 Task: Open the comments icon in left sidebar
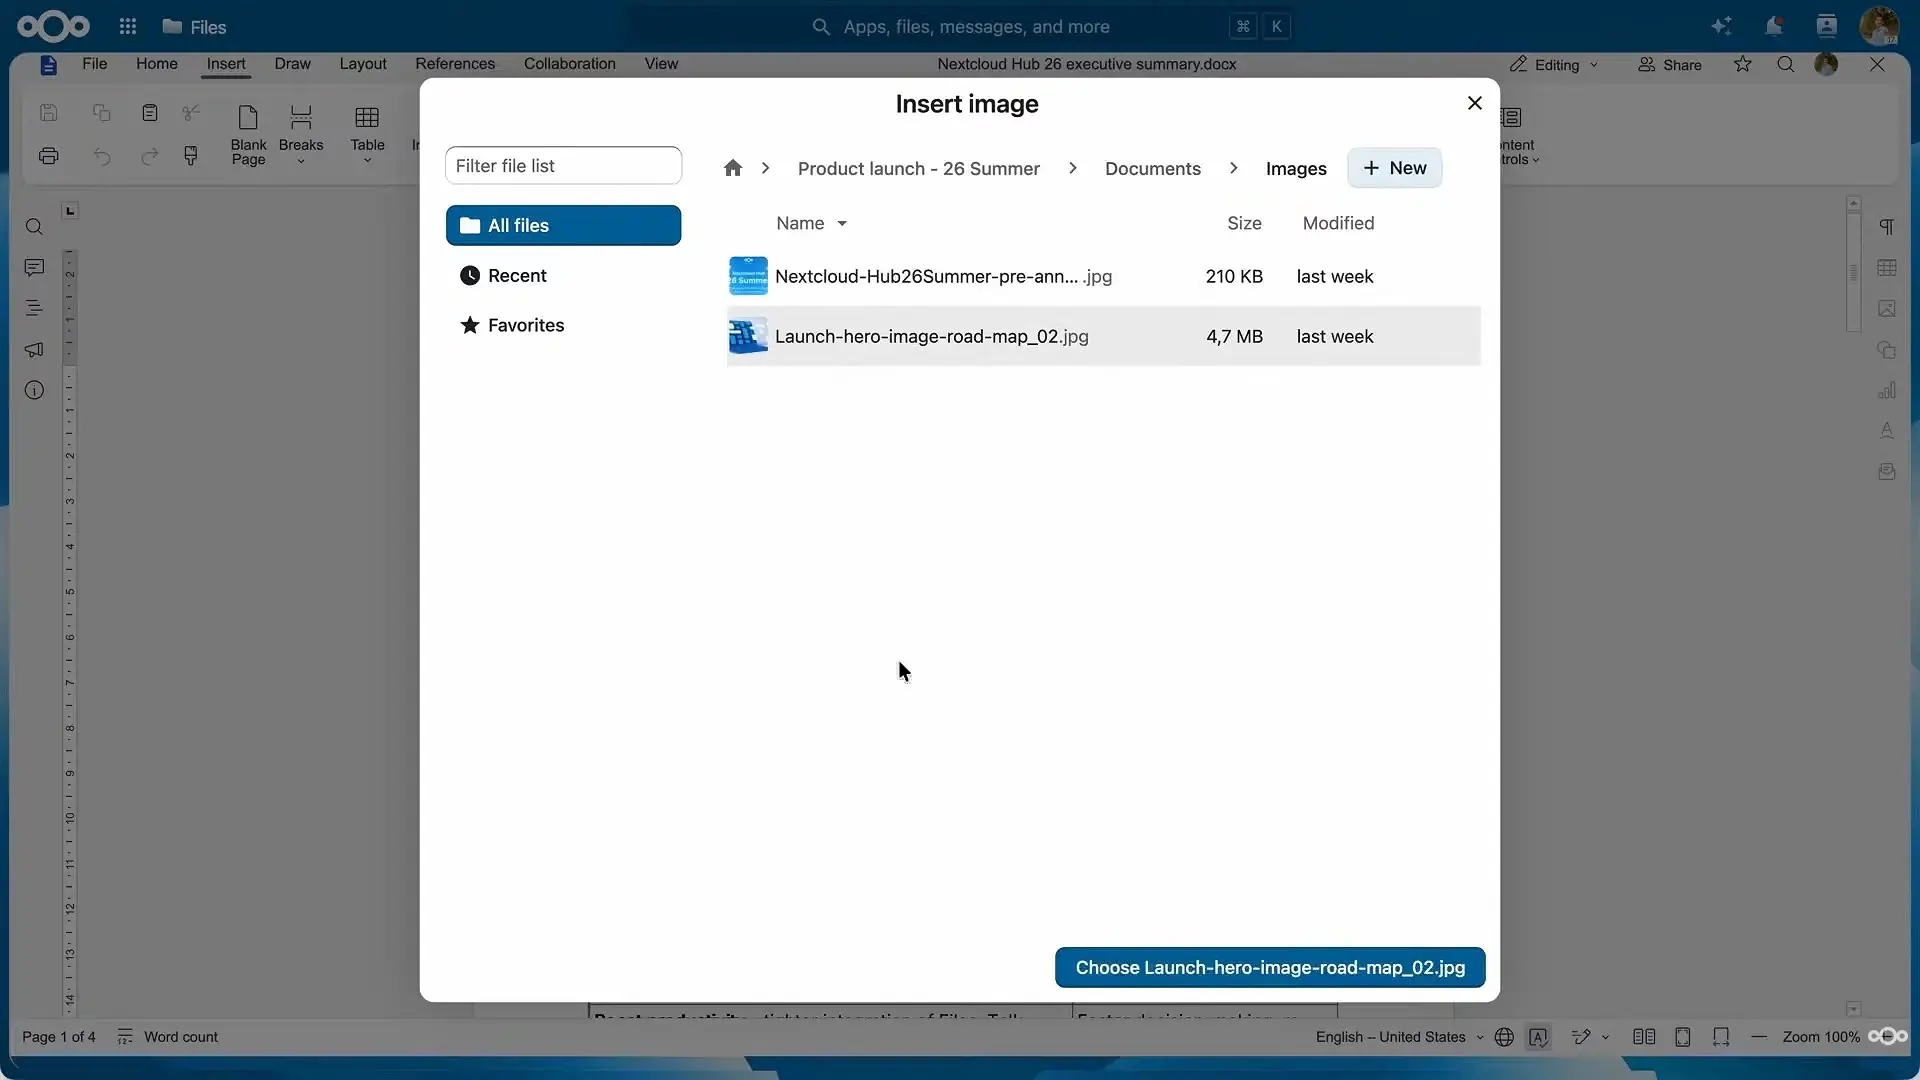[34, 268]
